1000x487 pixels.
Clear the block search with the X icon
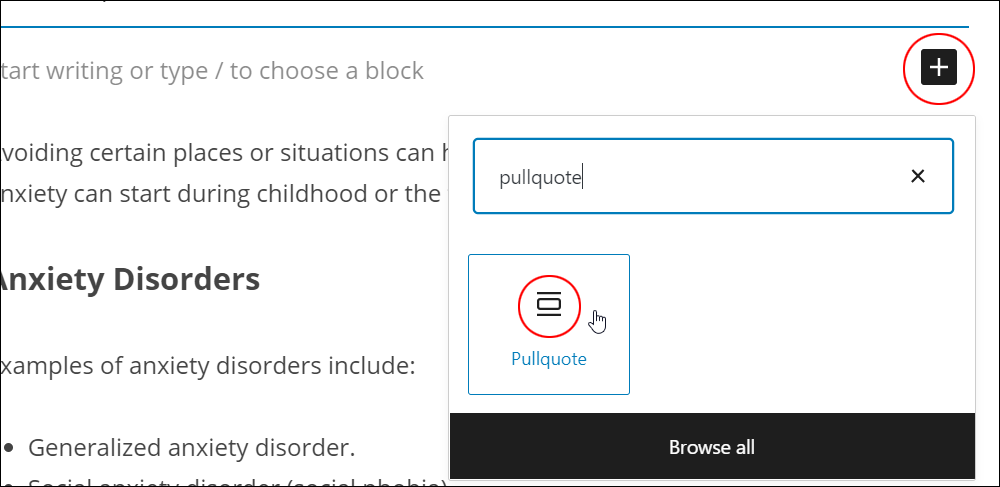pos(918,176)
